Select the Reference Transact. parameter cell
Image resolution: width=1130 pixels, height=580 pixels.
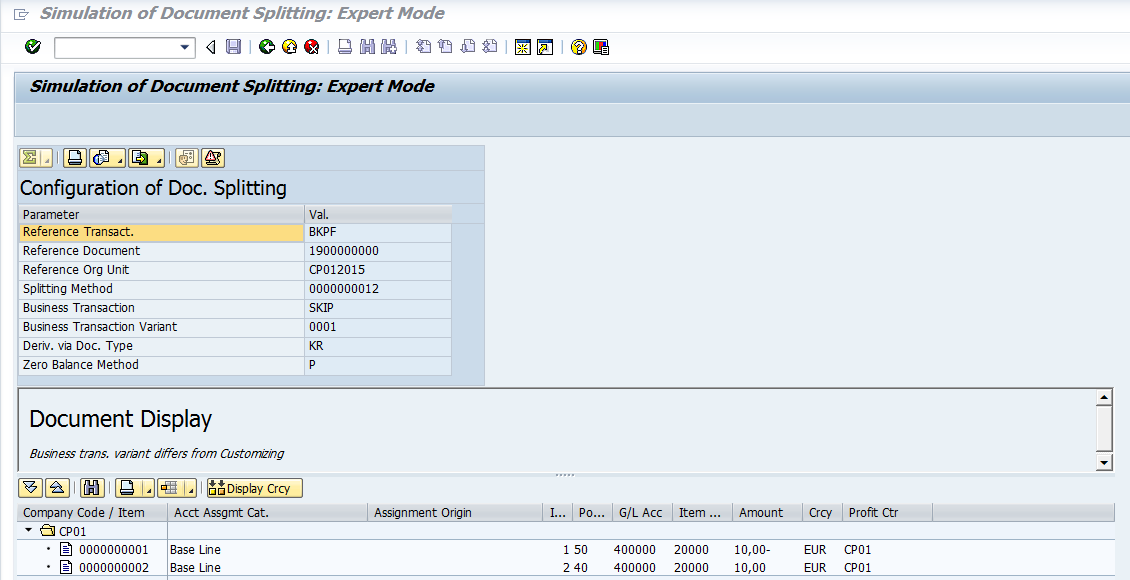coord(162,232)
